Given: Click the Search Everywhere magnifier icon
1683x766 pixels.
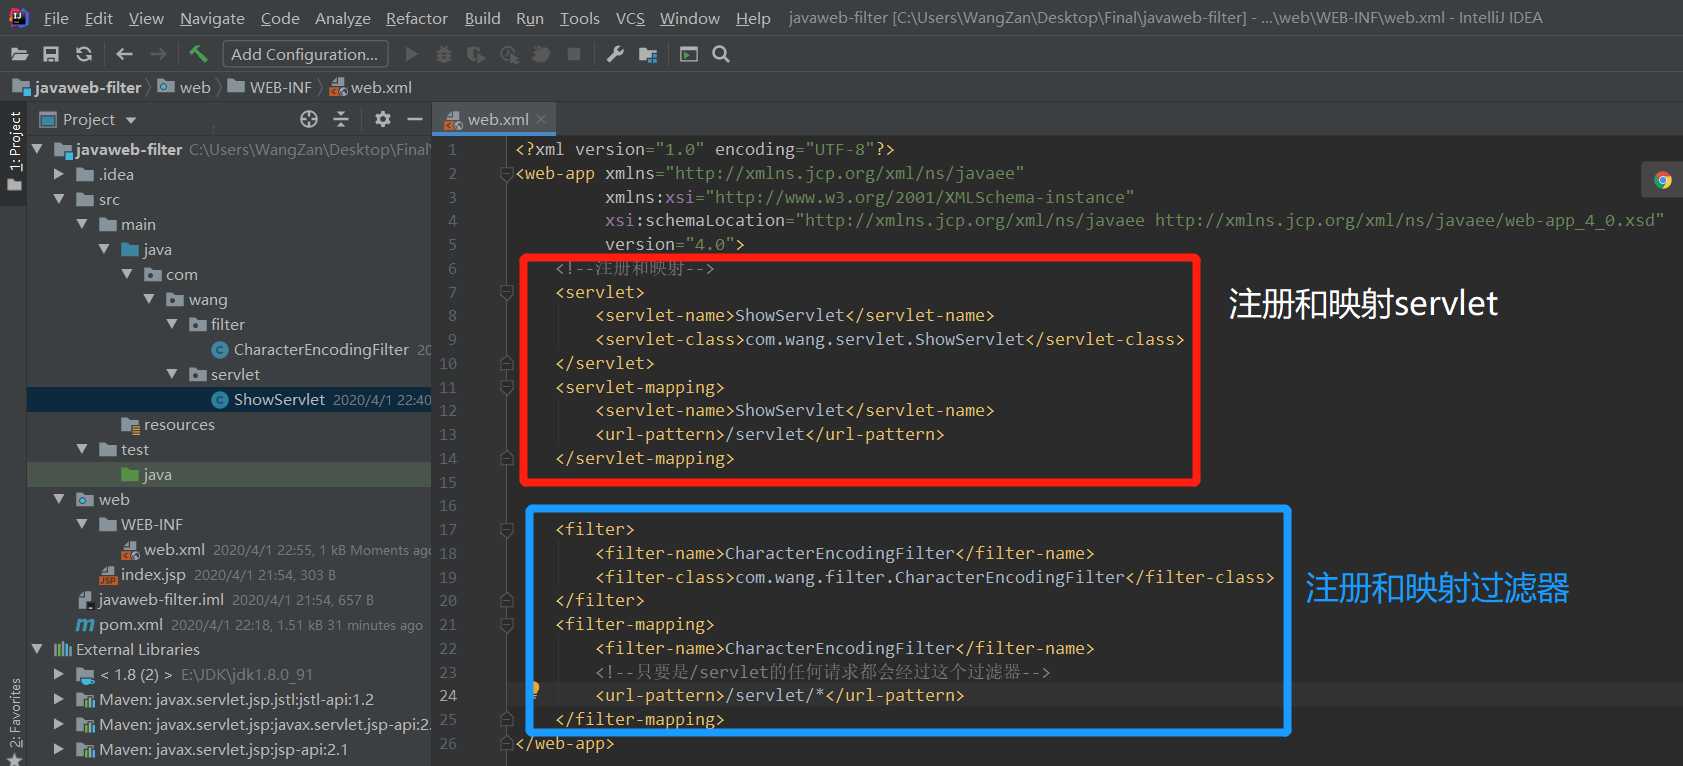Looking at the screenshot, I should pos(721,54).
